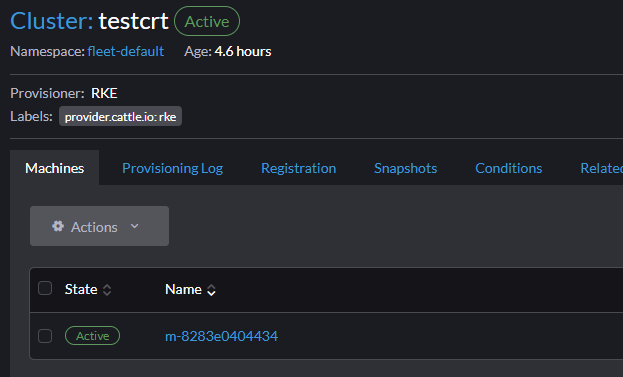Open the fleet-default namespace link
623x377 pixels.
coord(126,51)
